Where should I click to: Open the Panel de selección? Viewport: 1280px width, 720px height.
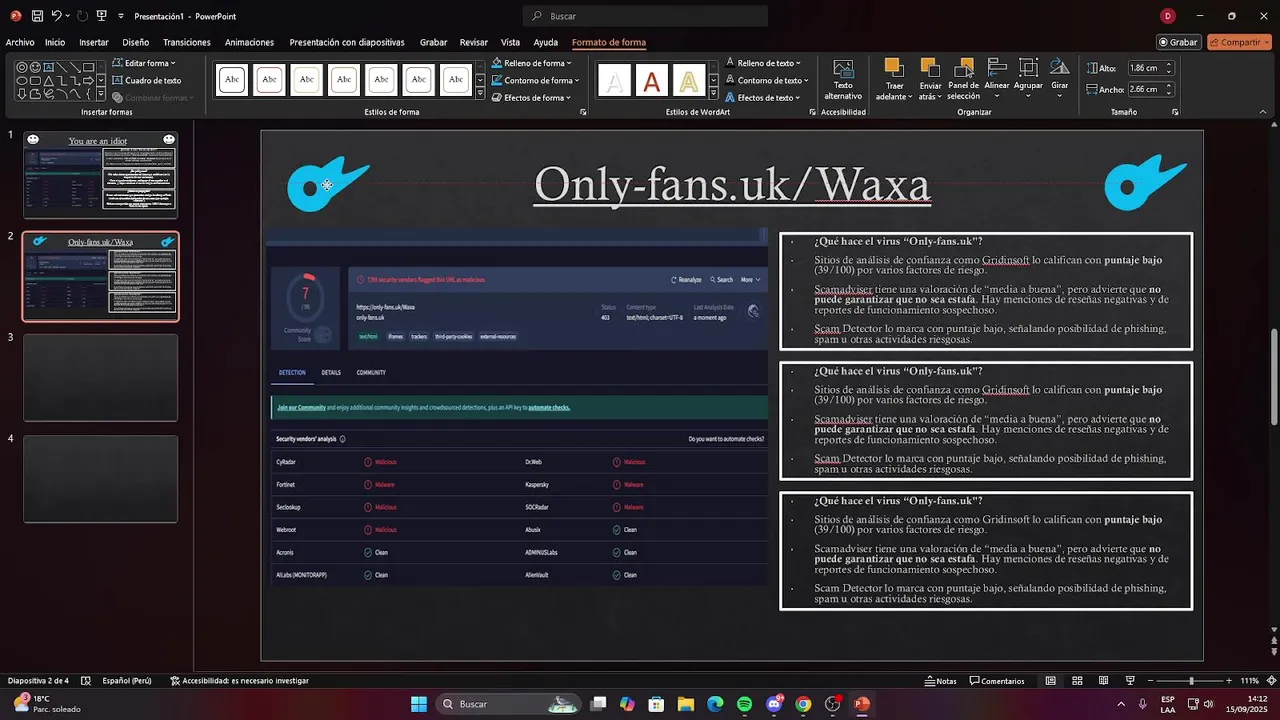pos(964,79)
